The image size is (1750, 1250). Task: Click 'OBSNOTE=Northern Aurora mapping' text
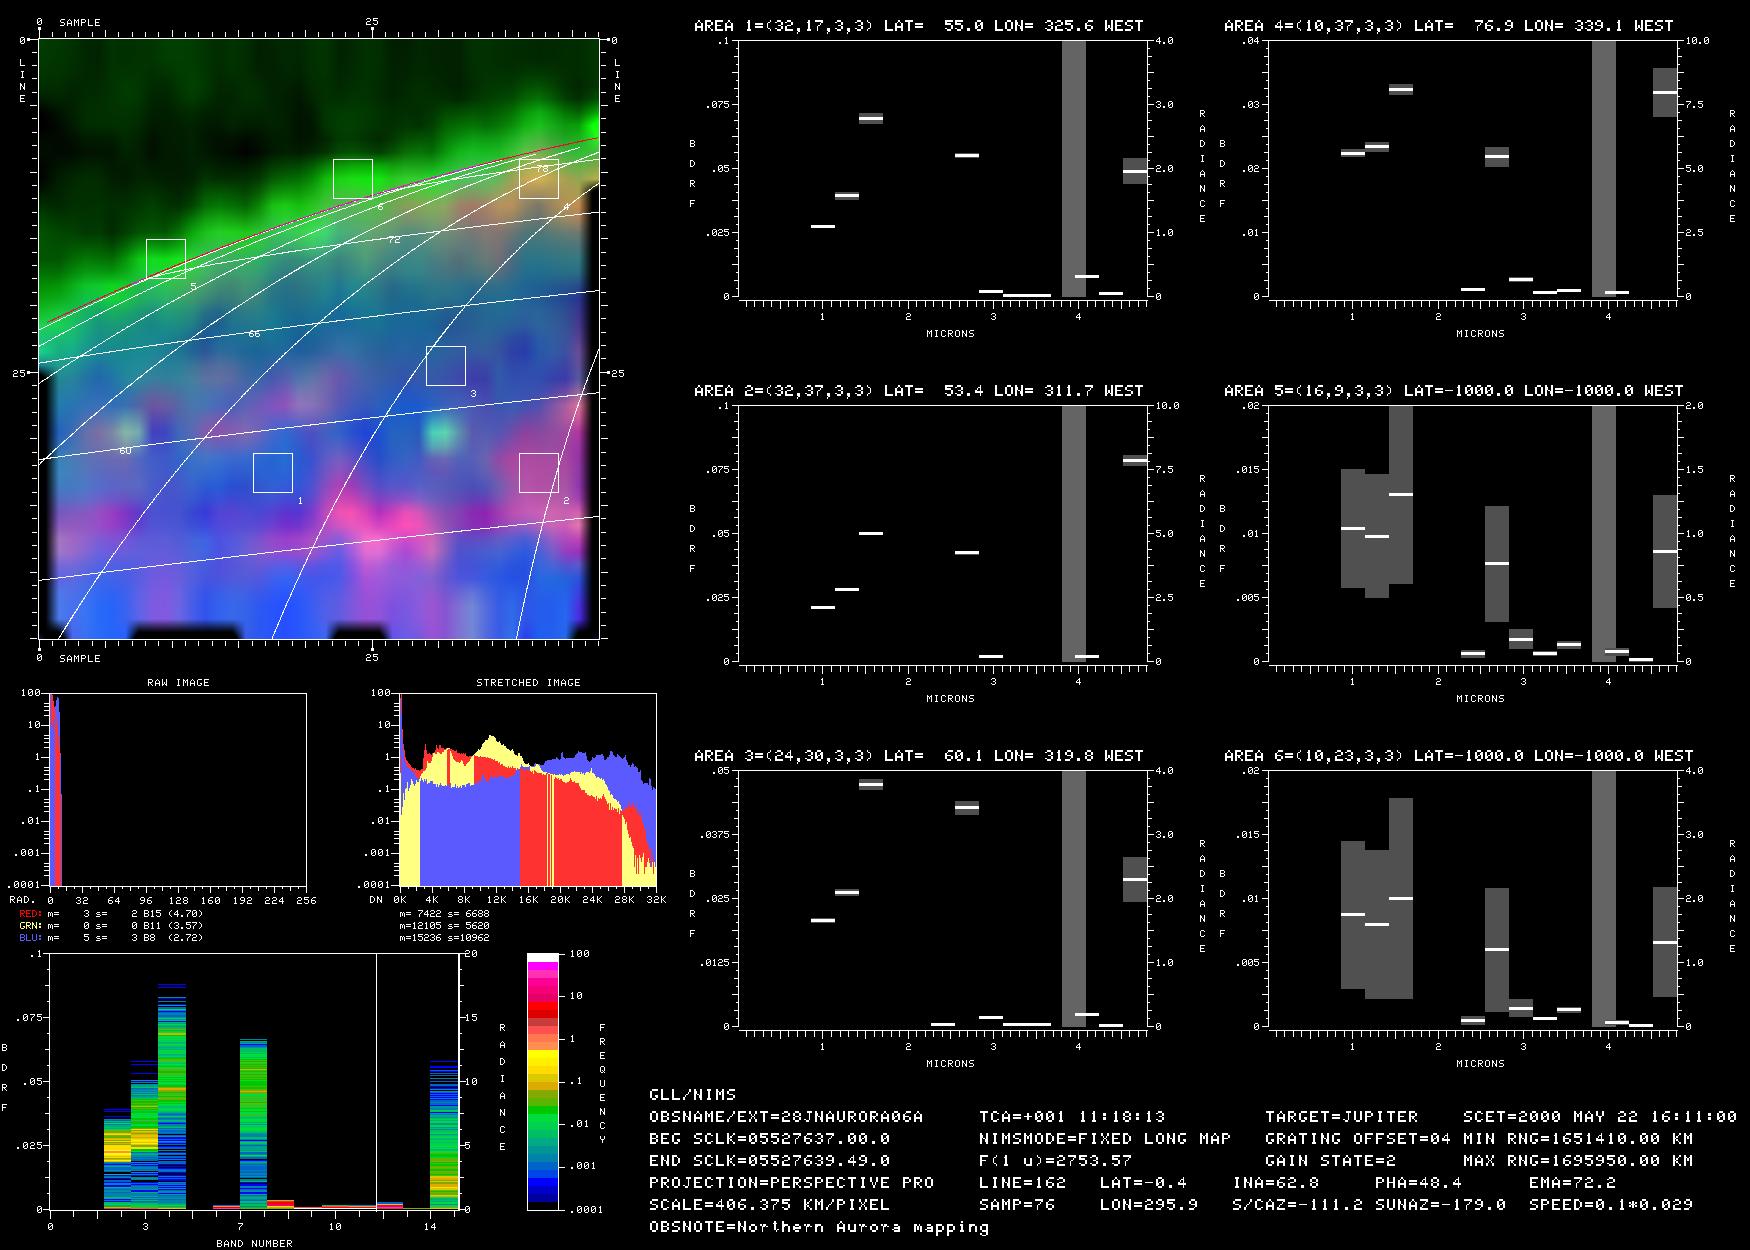click(819, 1227)
